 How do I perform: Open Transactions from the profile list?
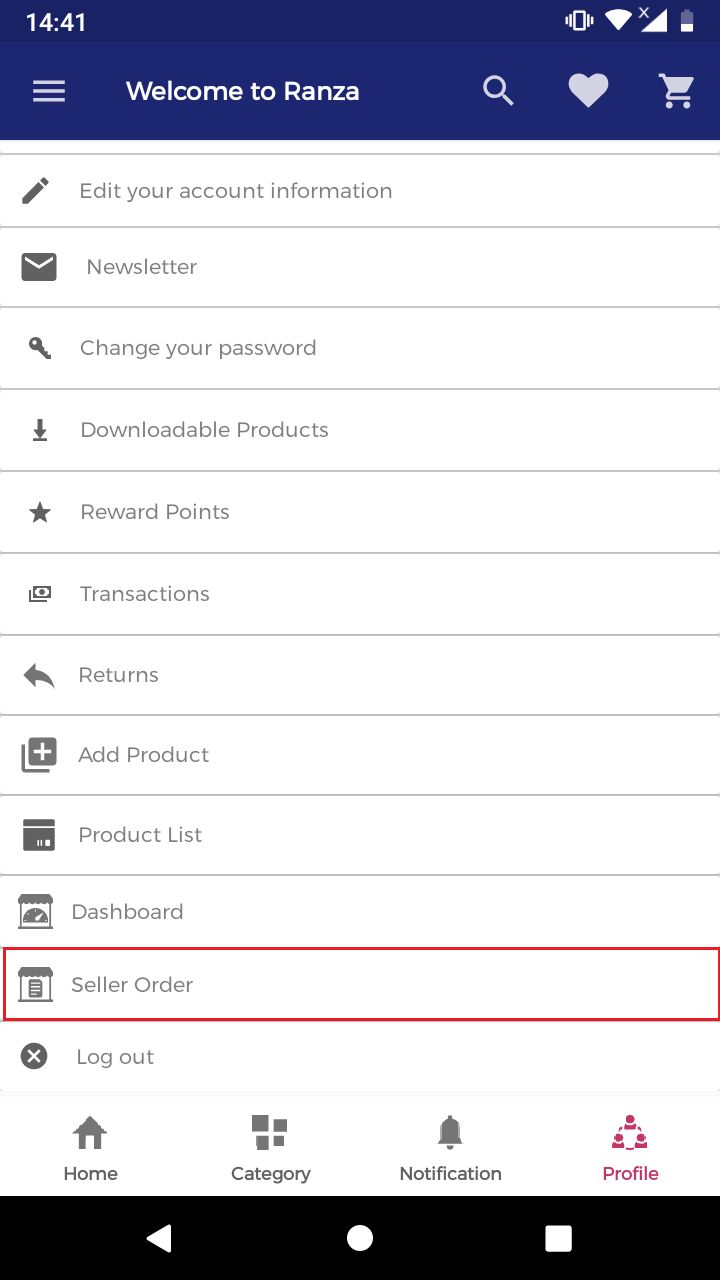(x=360, y=594)
